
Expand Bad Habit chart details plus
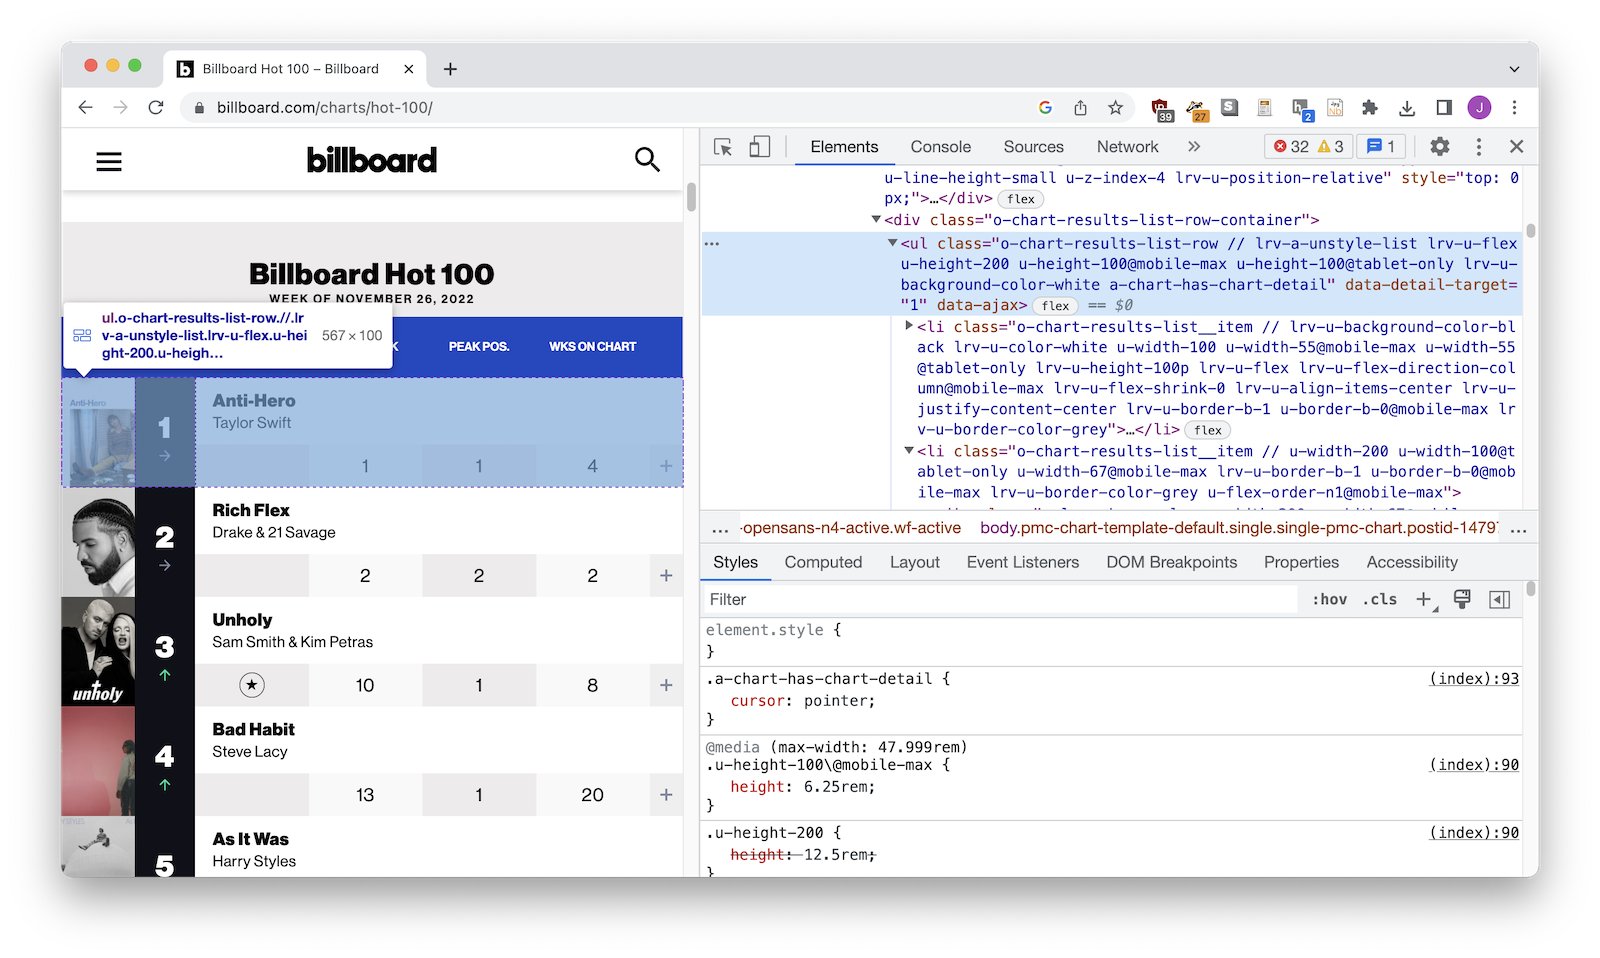666,794
